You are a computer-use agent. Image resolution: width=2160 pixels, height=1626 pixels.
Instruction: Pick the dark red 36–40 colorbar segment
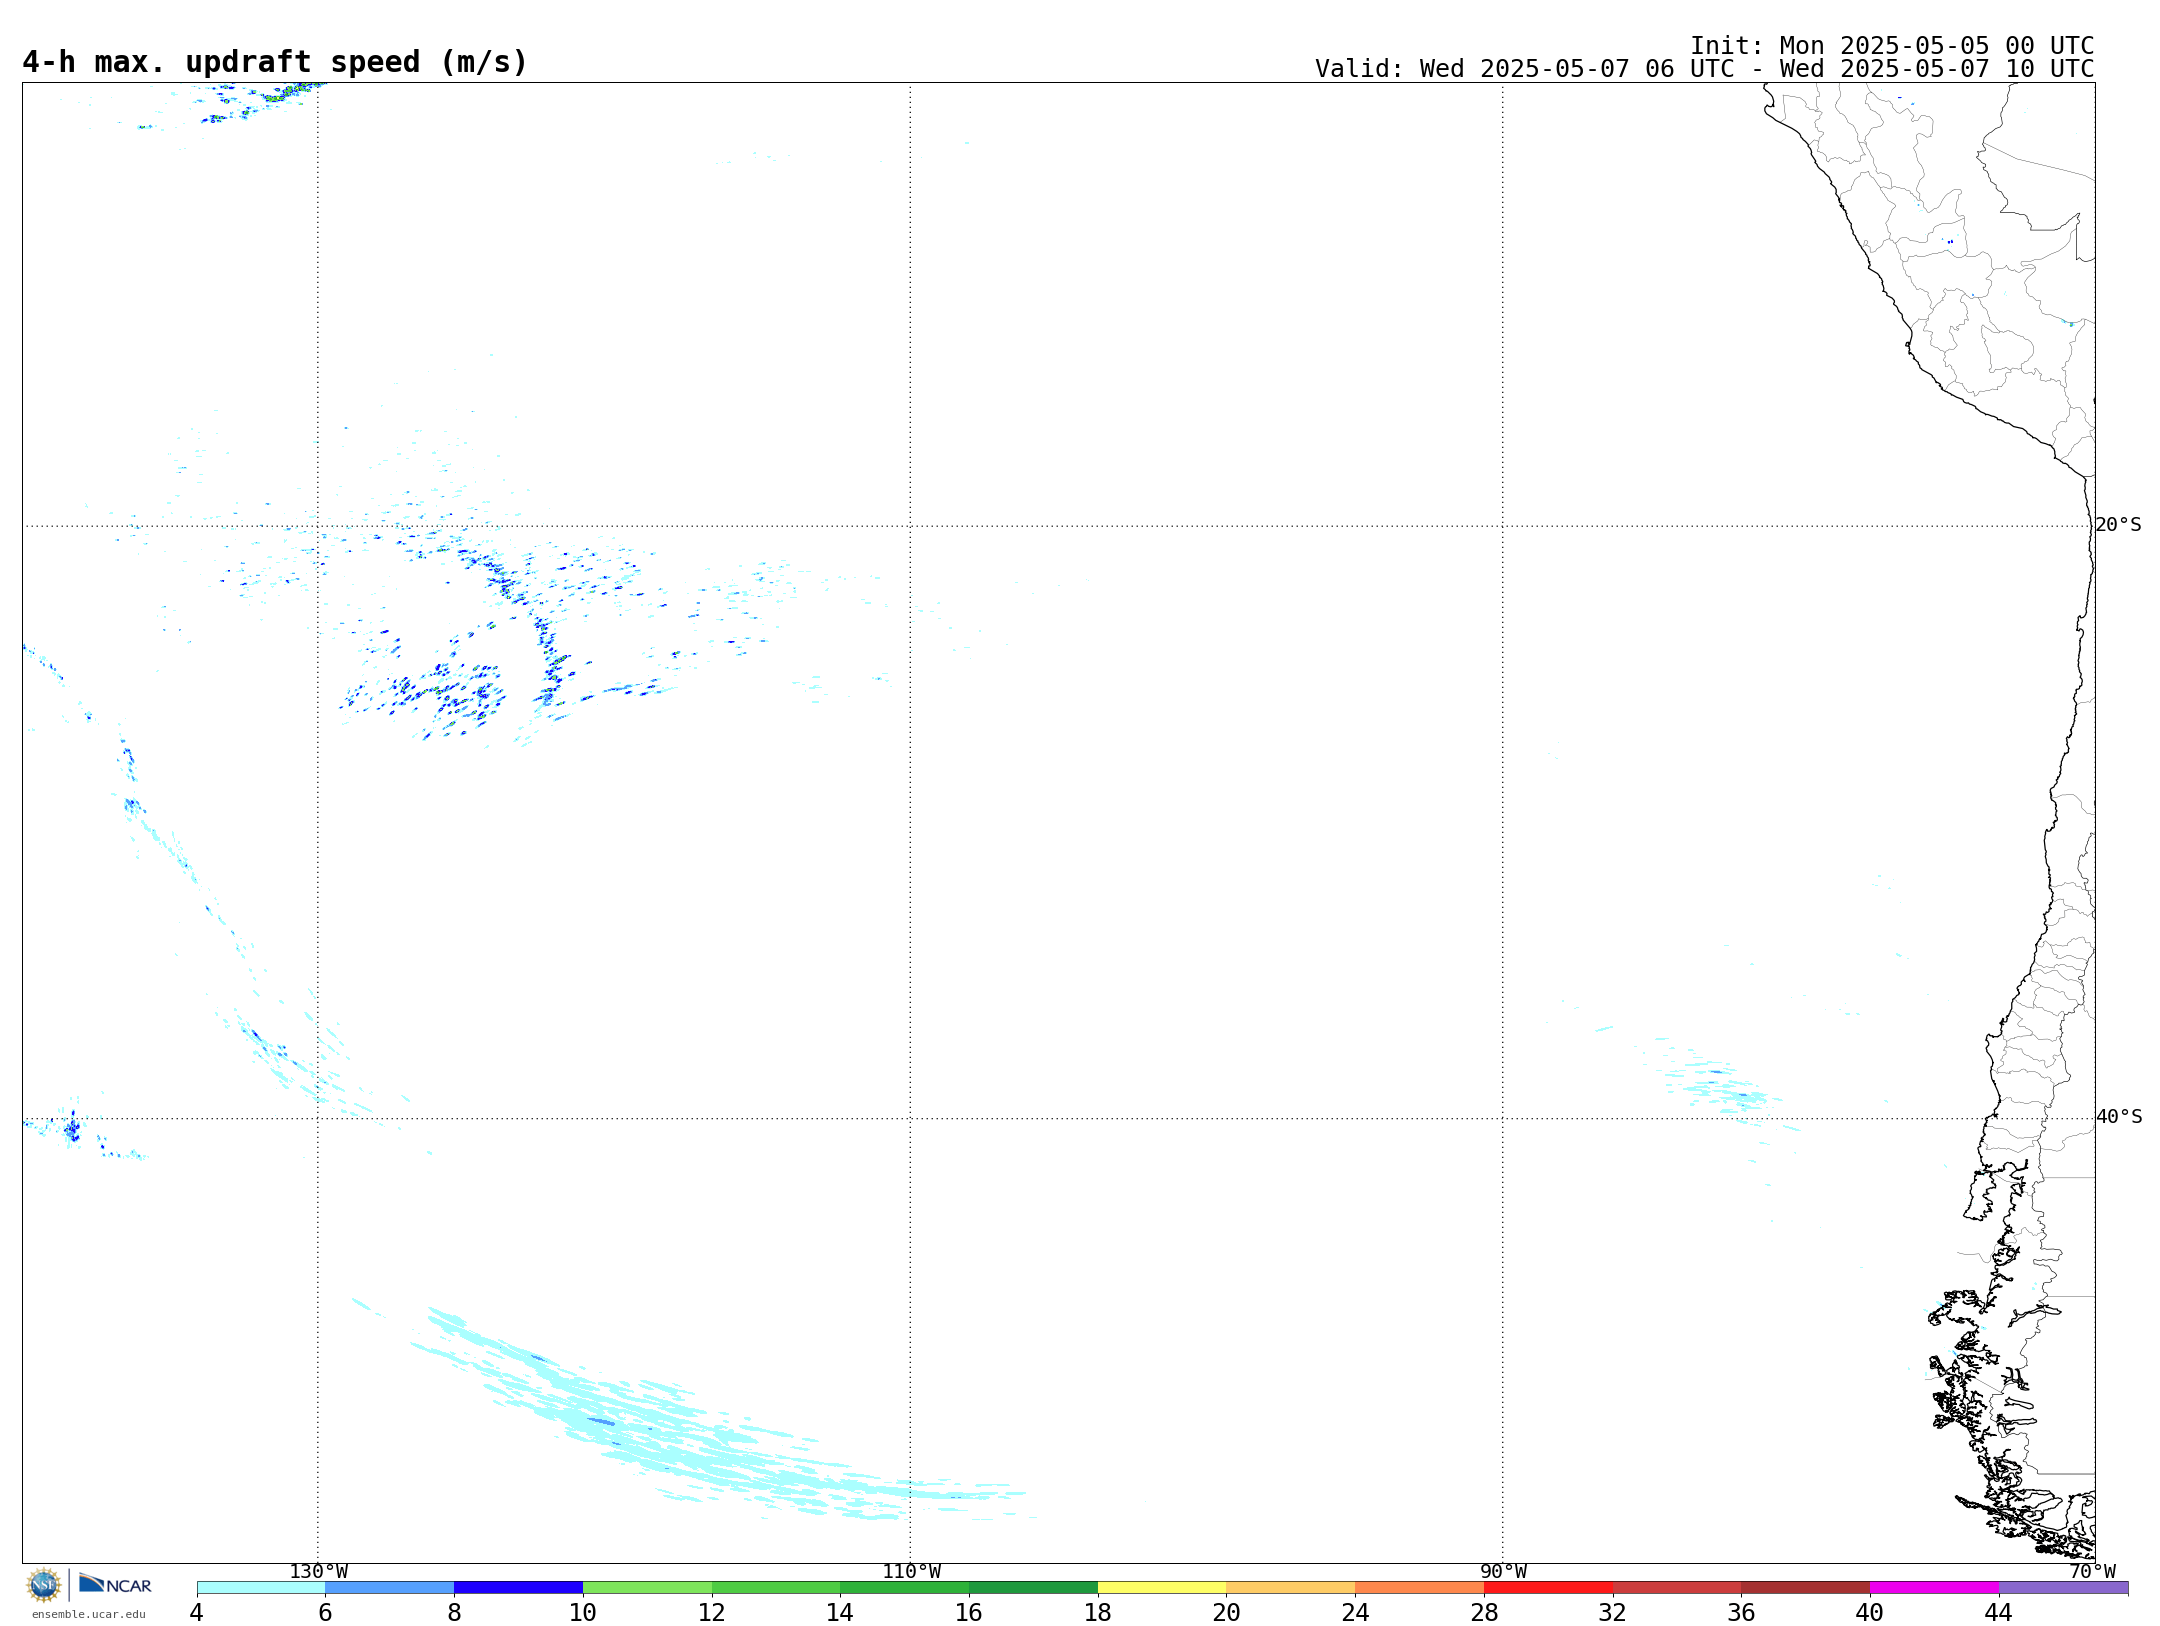point(1806,1588)
